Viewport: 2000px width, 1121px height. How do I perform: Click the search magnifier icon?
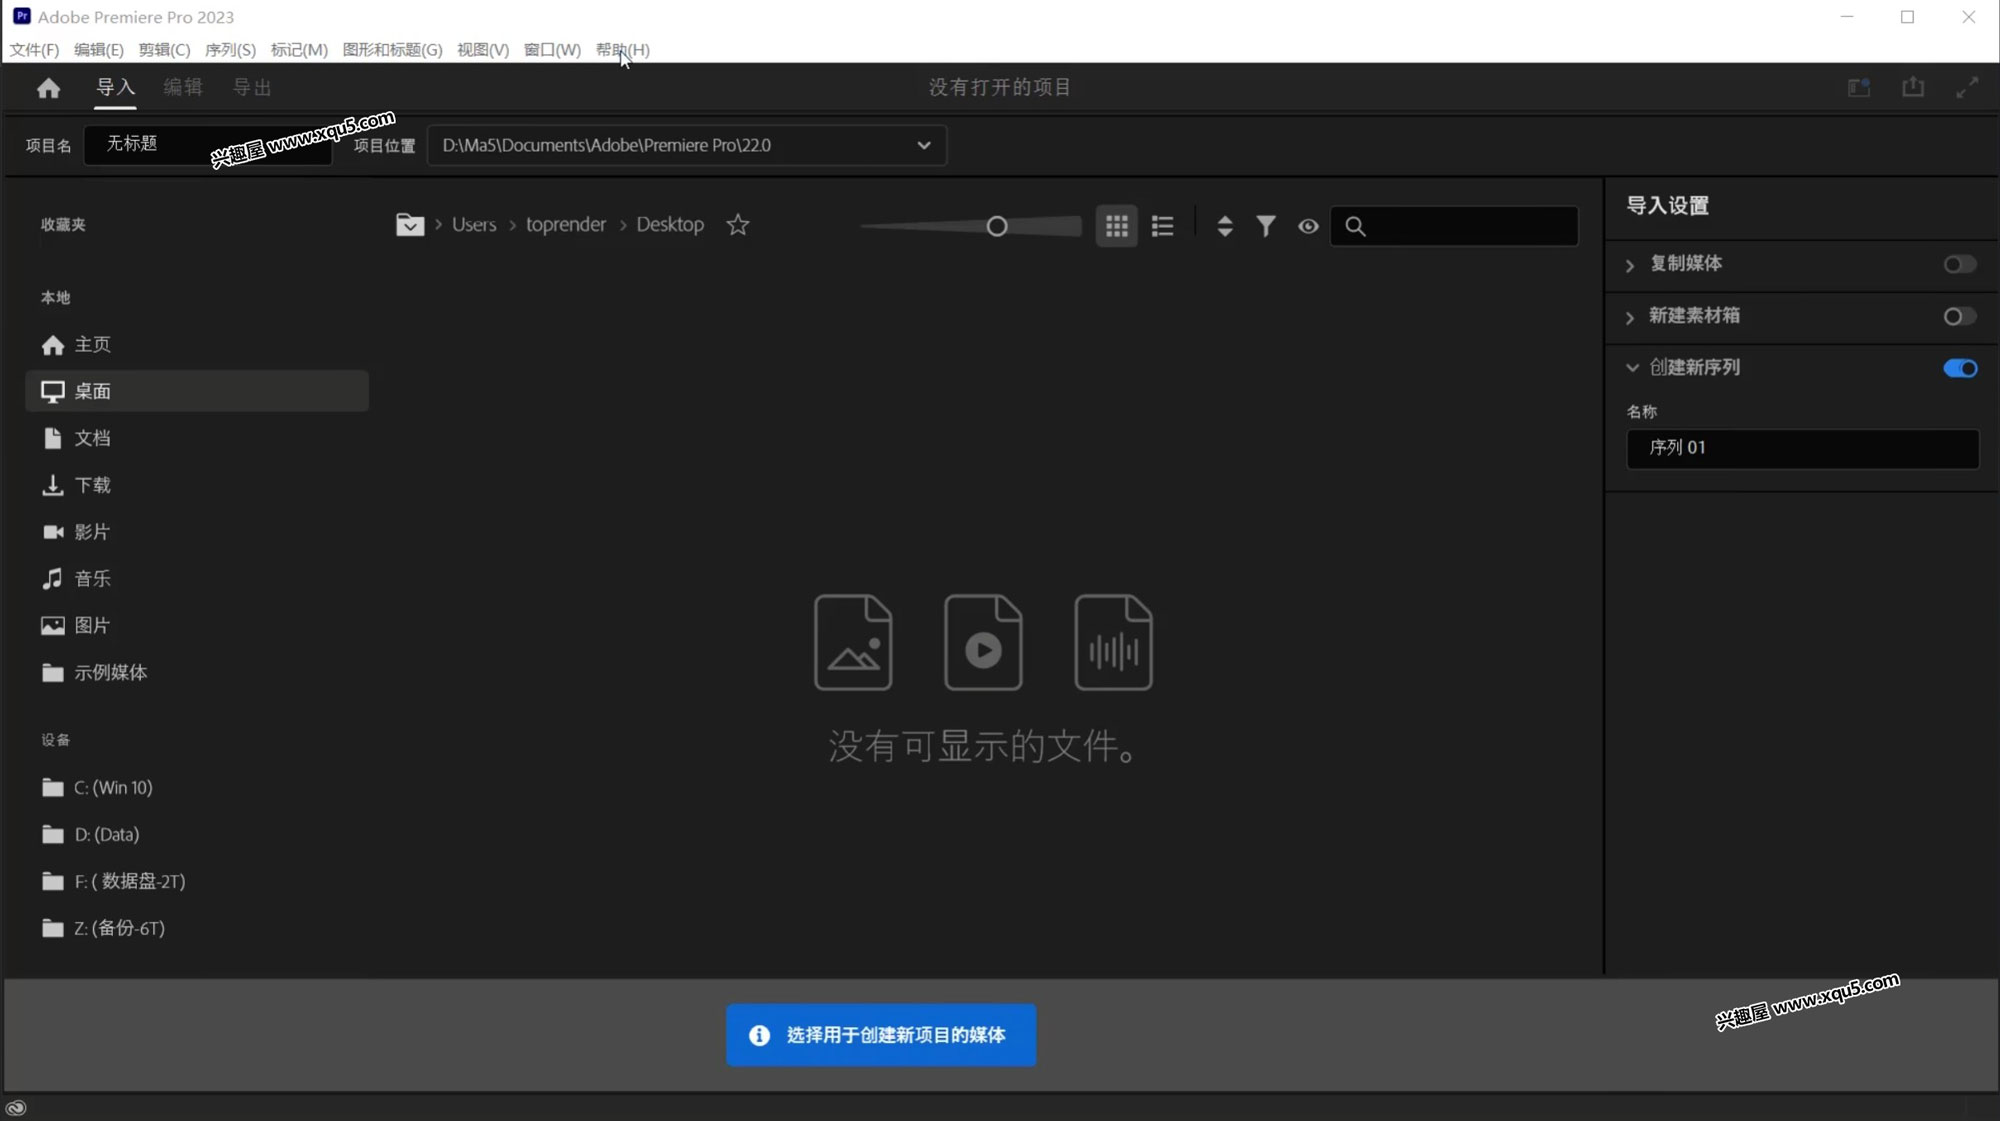tap(1355, 226)
